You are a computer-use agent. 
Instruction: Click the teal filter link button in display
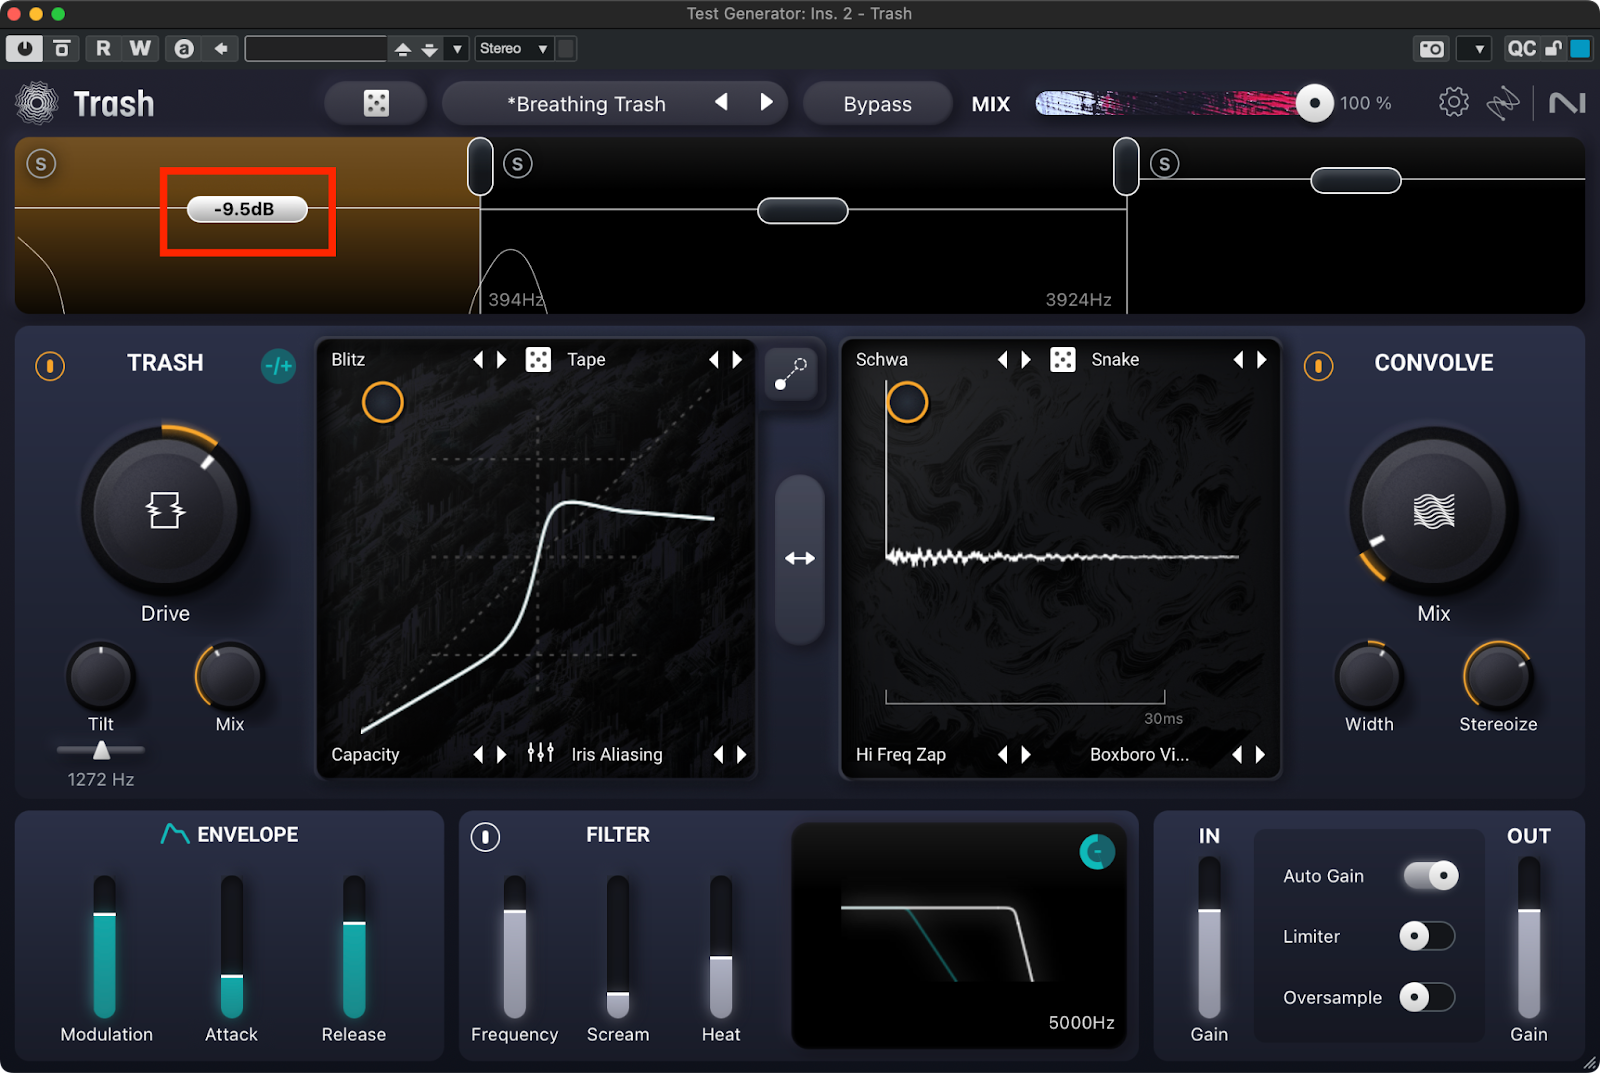pos(1097,852)
